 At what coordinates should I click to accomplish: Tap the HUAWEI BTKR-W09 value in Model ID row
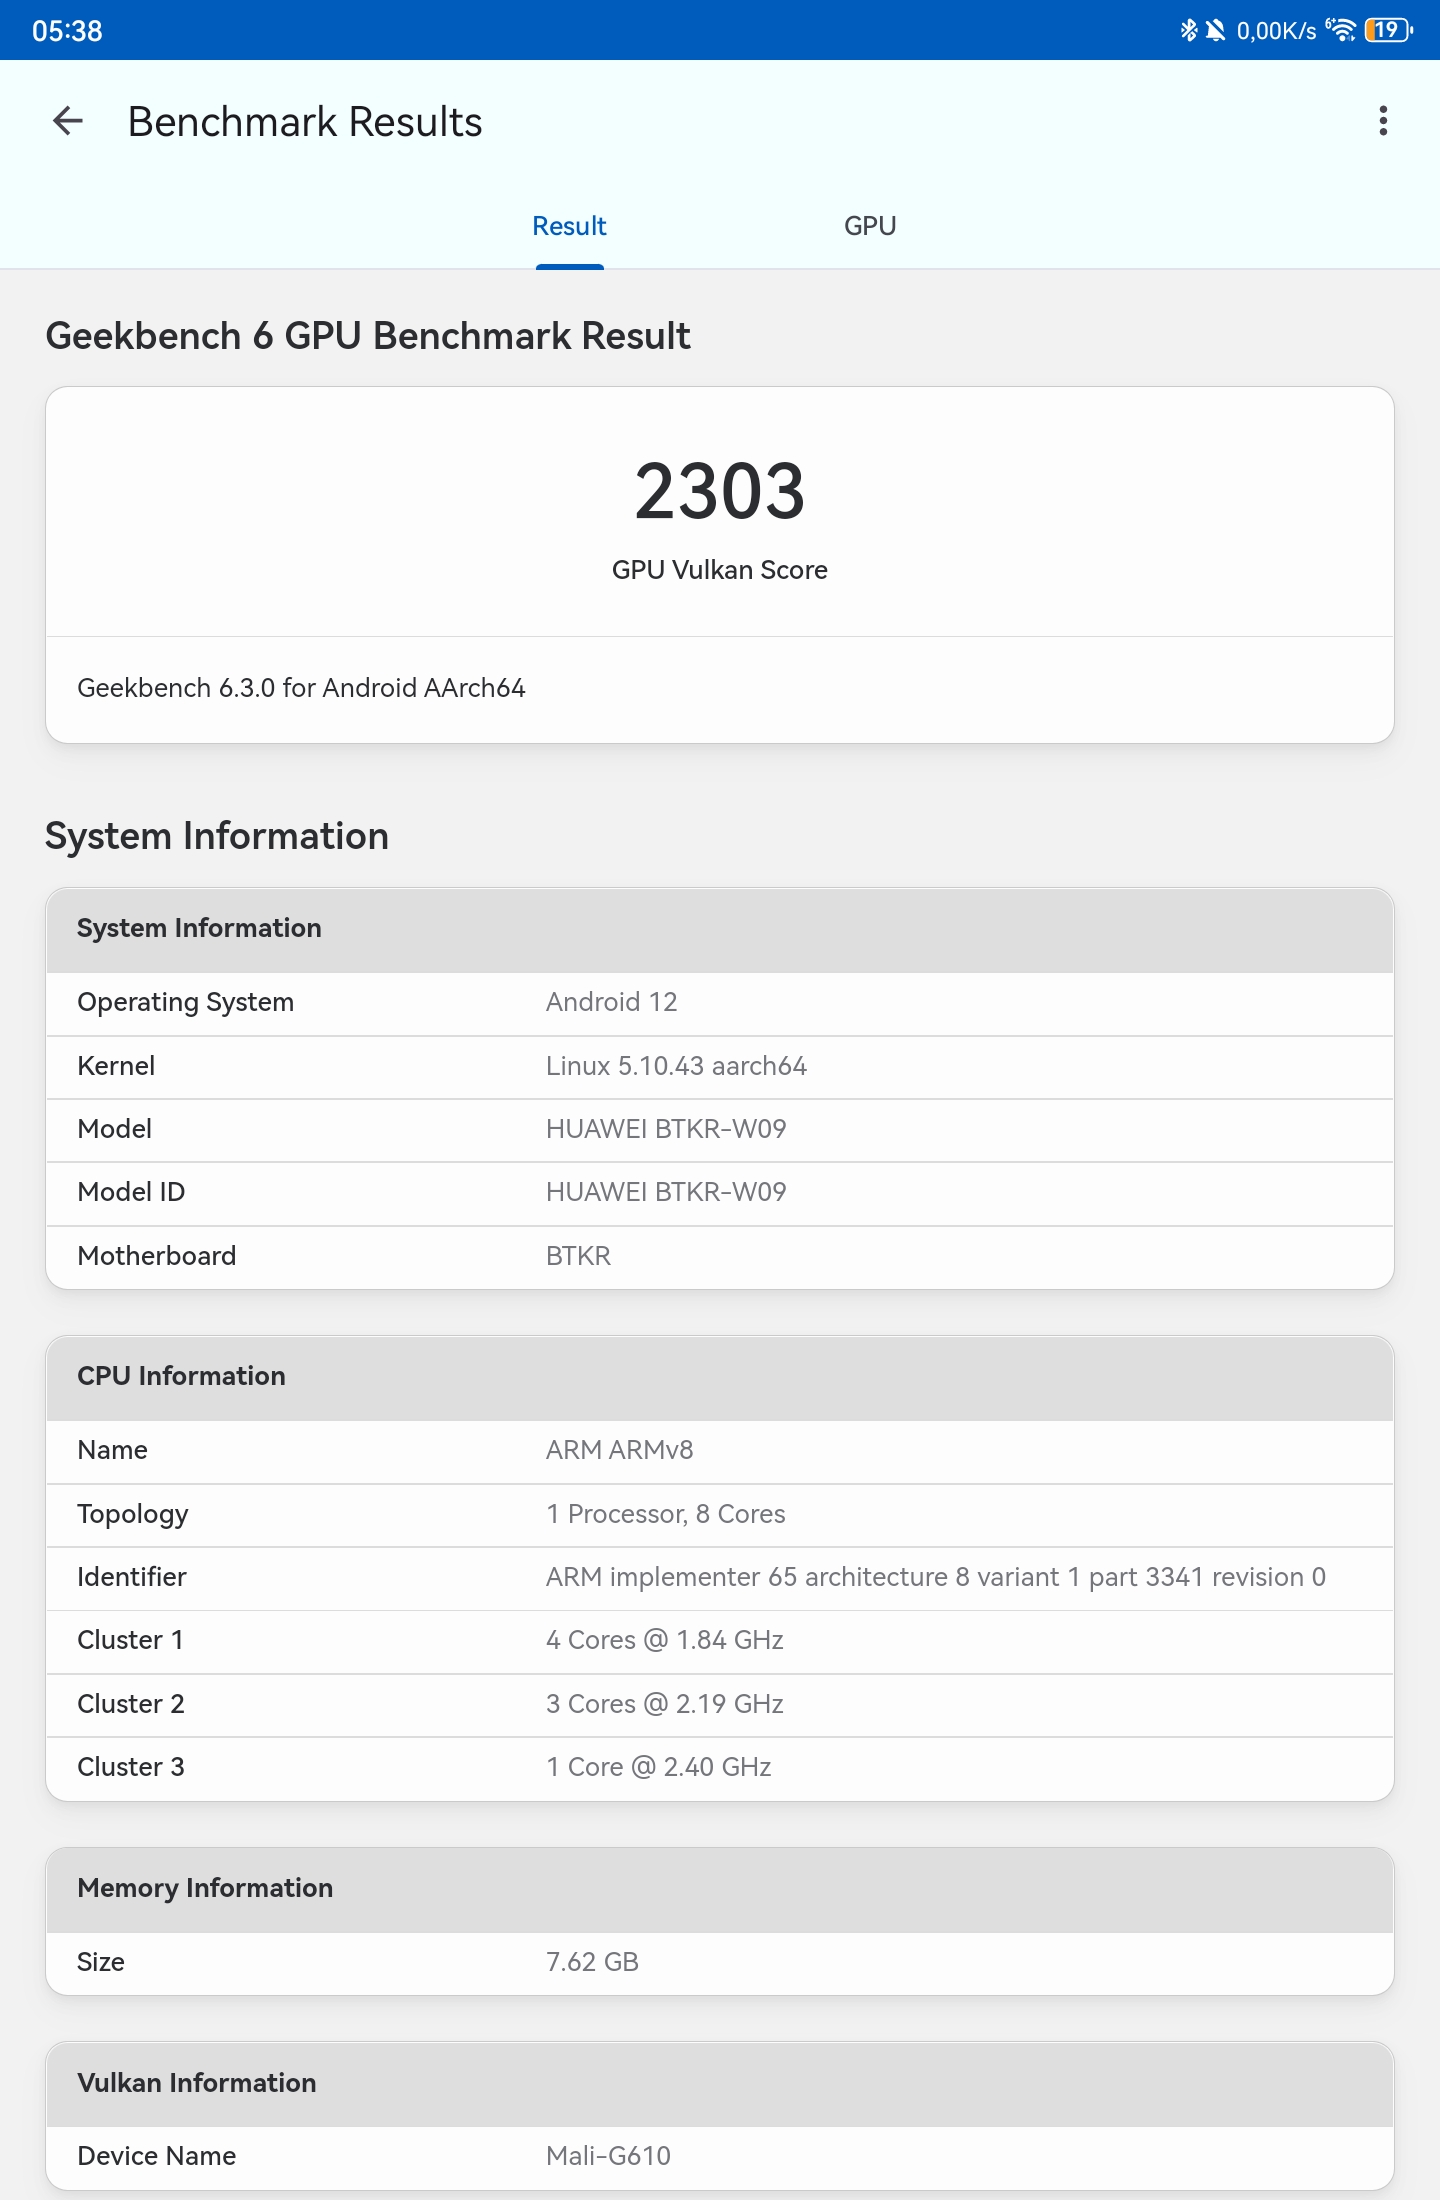666,1192
